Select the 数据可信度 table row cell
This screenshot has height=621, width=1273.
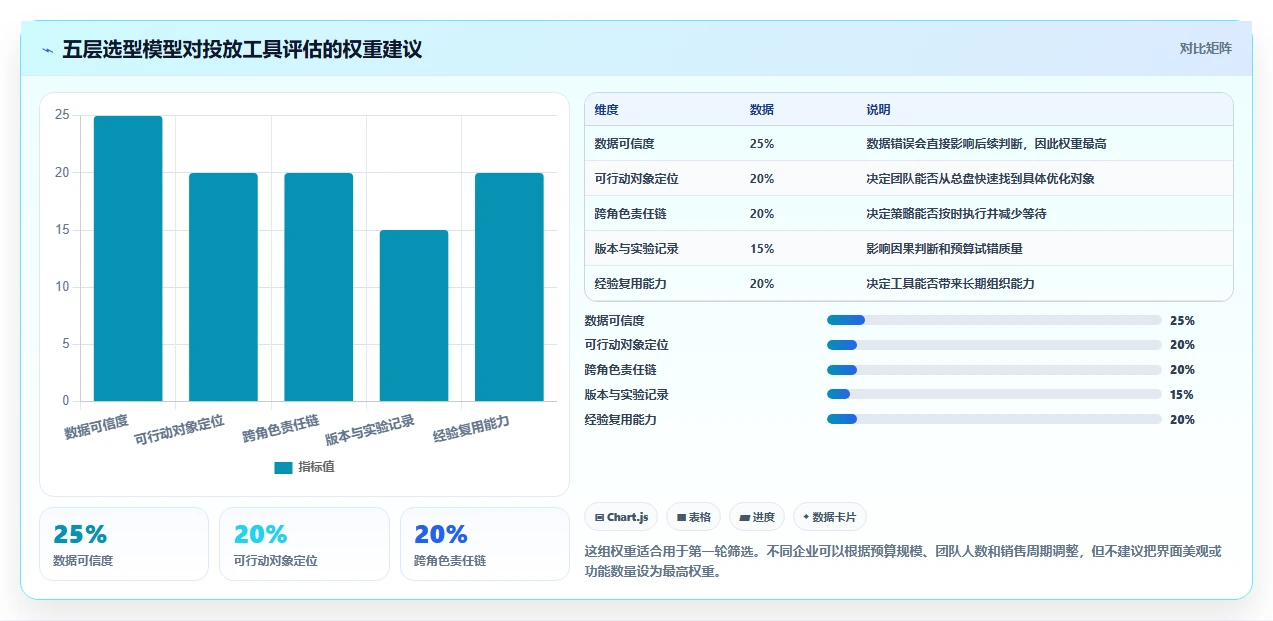tap(624, 144)
